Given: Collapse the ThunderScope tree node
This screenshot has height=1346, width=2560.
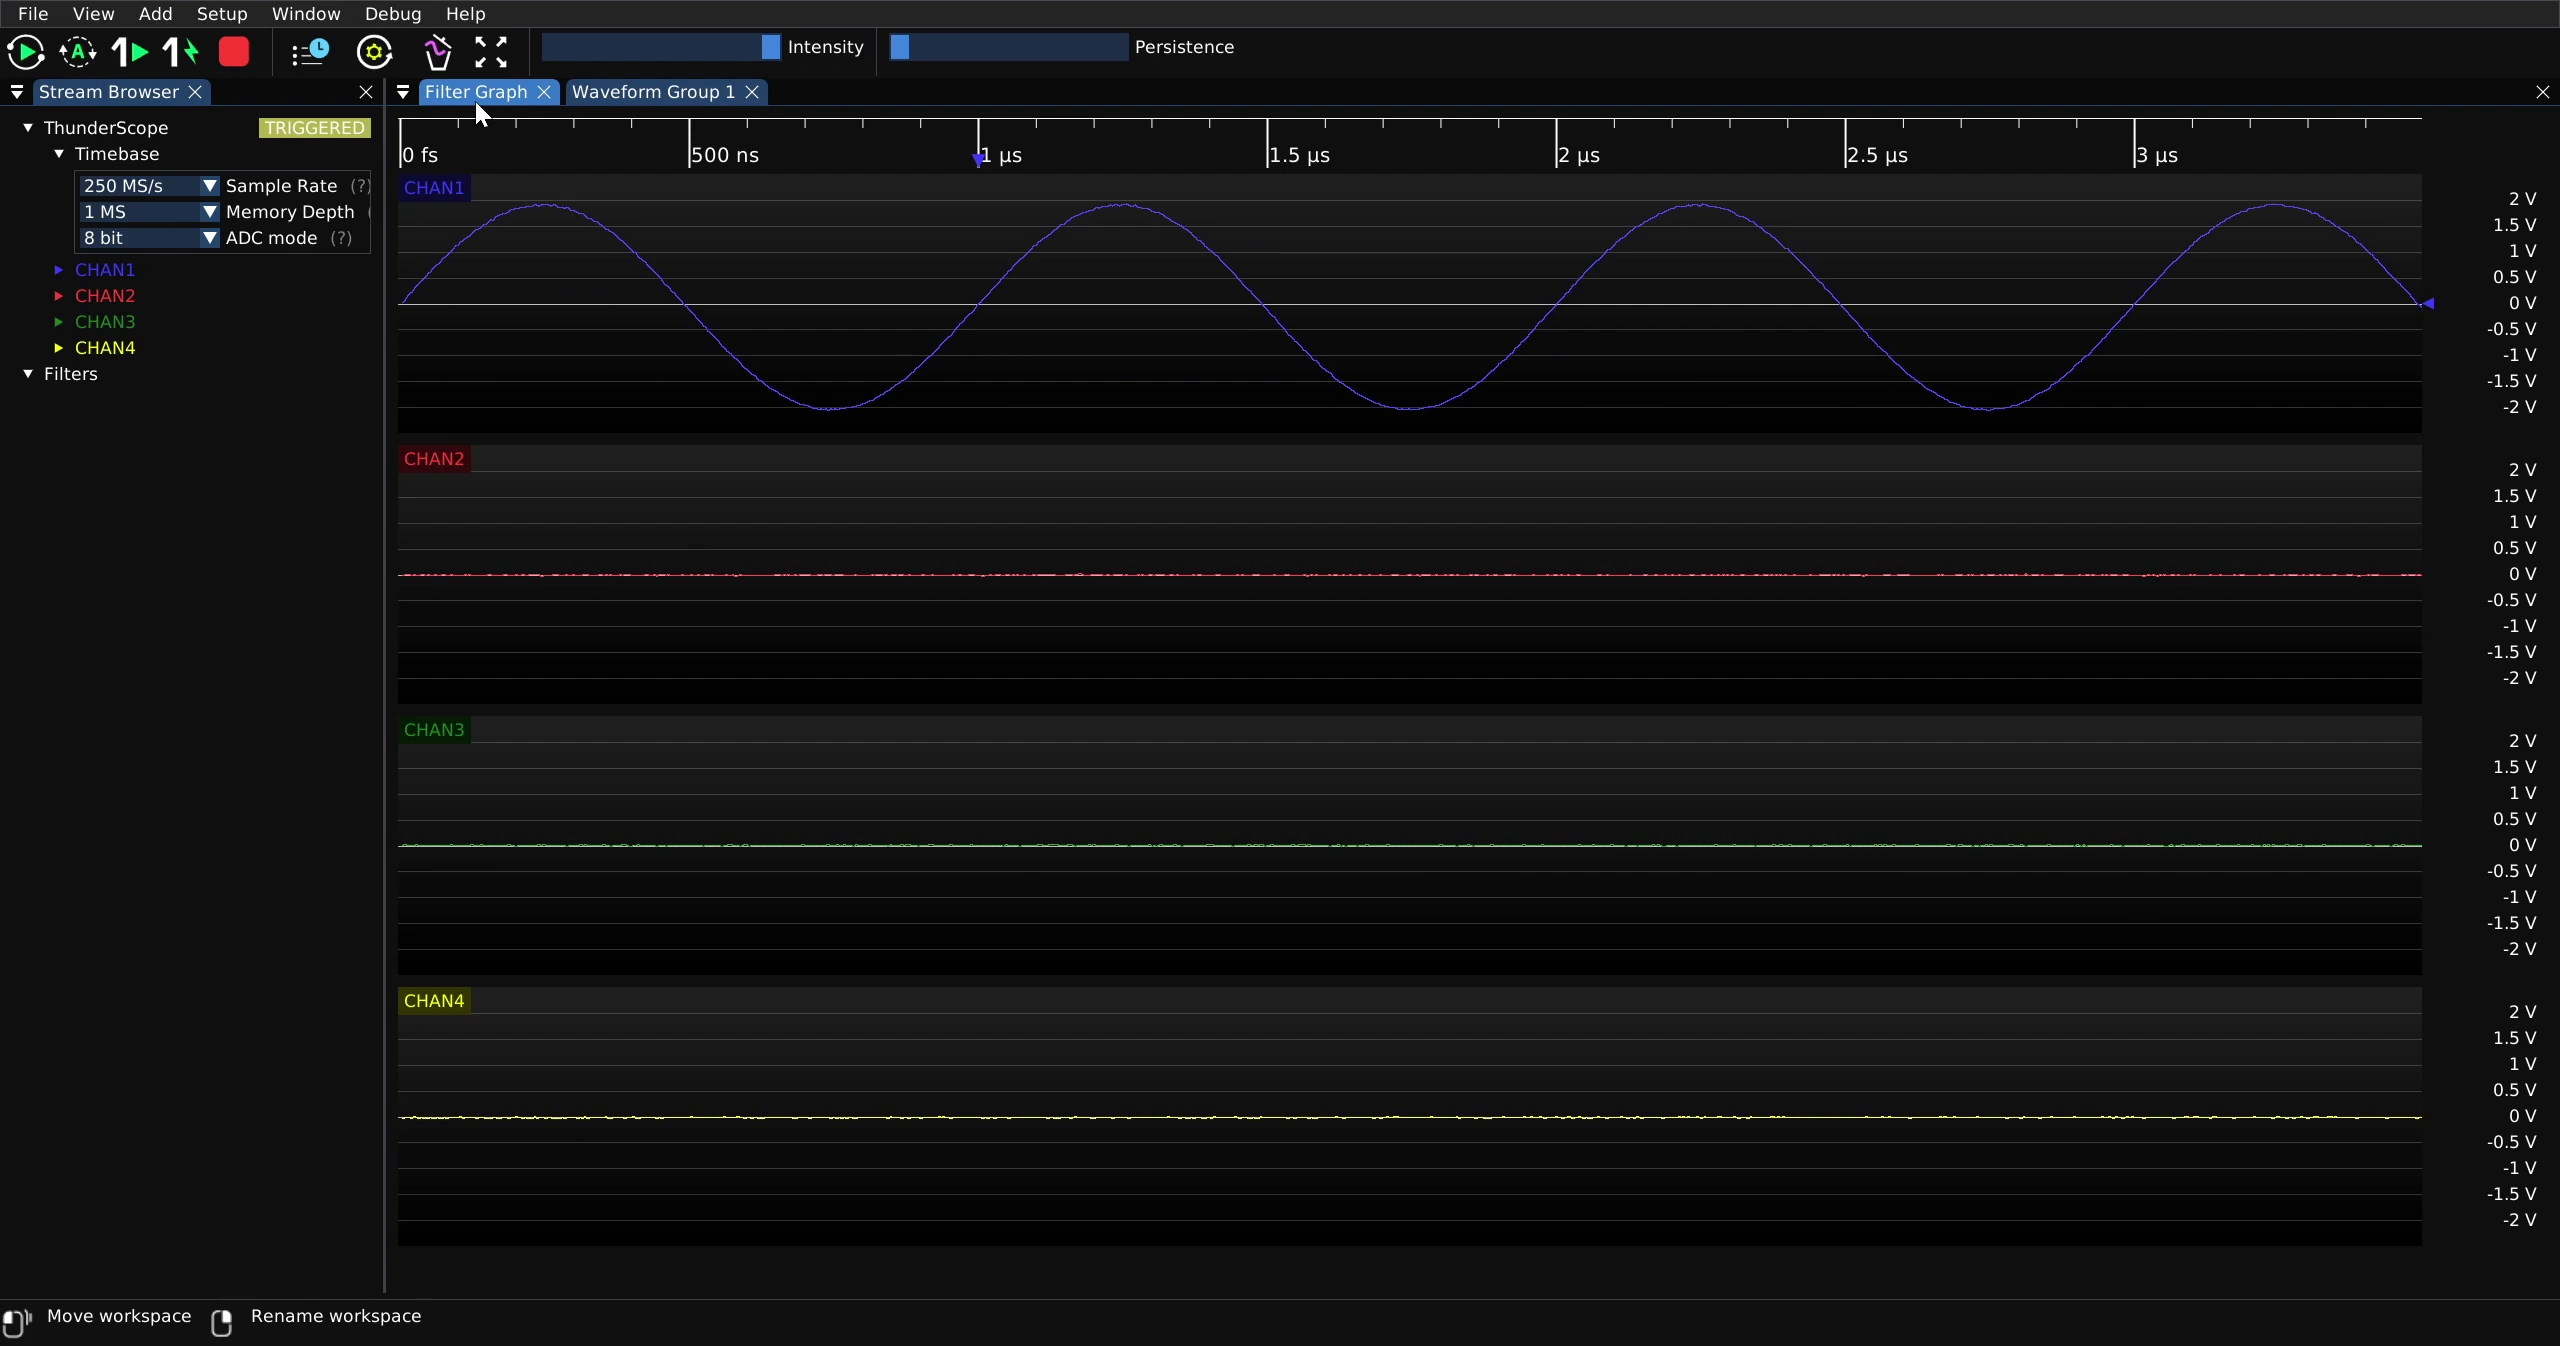Looking at the screenshot, I should 28,128.
